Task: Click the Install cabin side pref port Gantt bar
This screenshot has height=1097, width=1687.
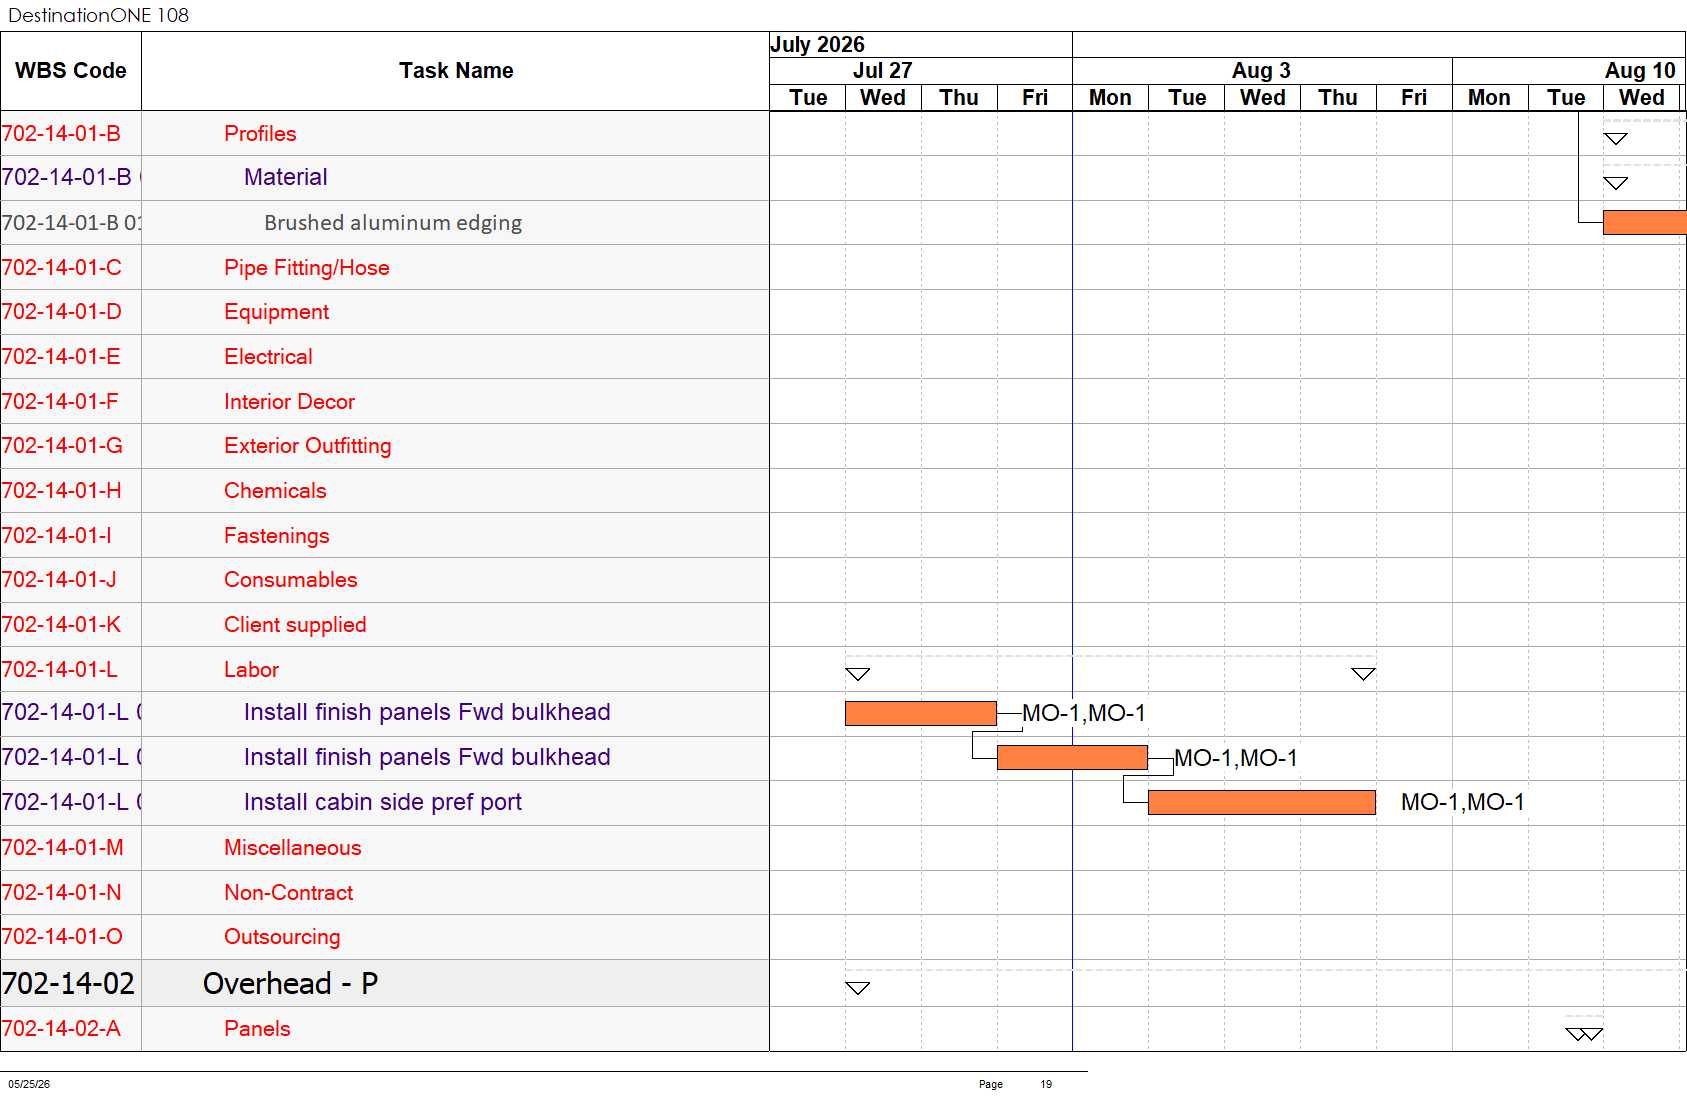Action: click(x=1262, y=802)
